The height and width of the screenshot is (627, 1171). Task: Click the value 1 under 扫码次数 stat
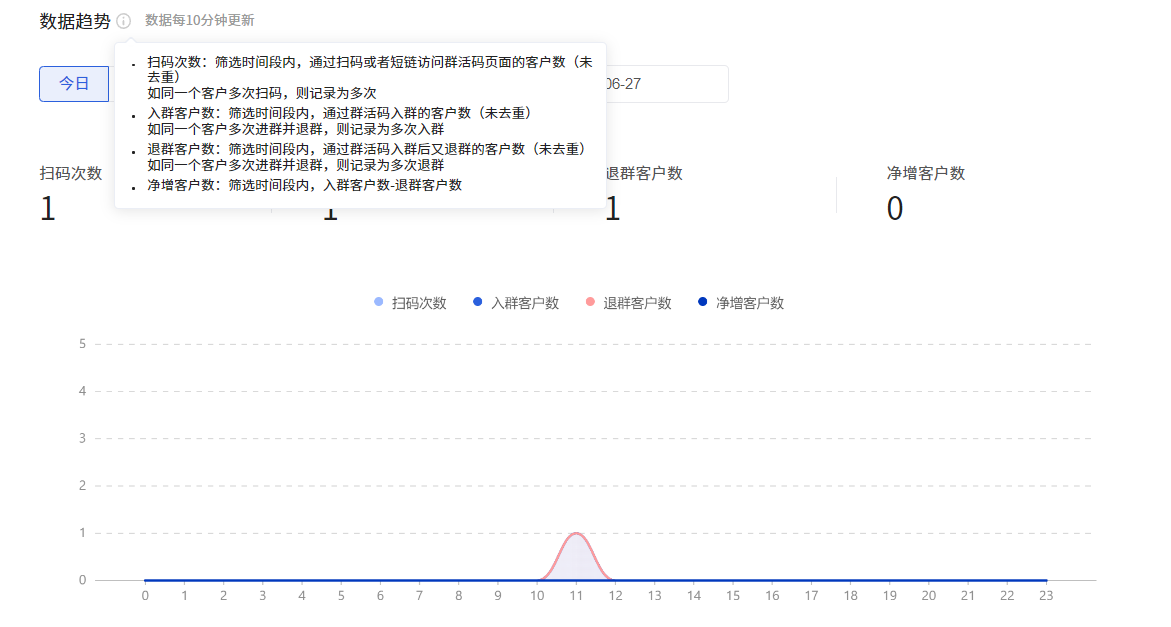coord(48,209)
